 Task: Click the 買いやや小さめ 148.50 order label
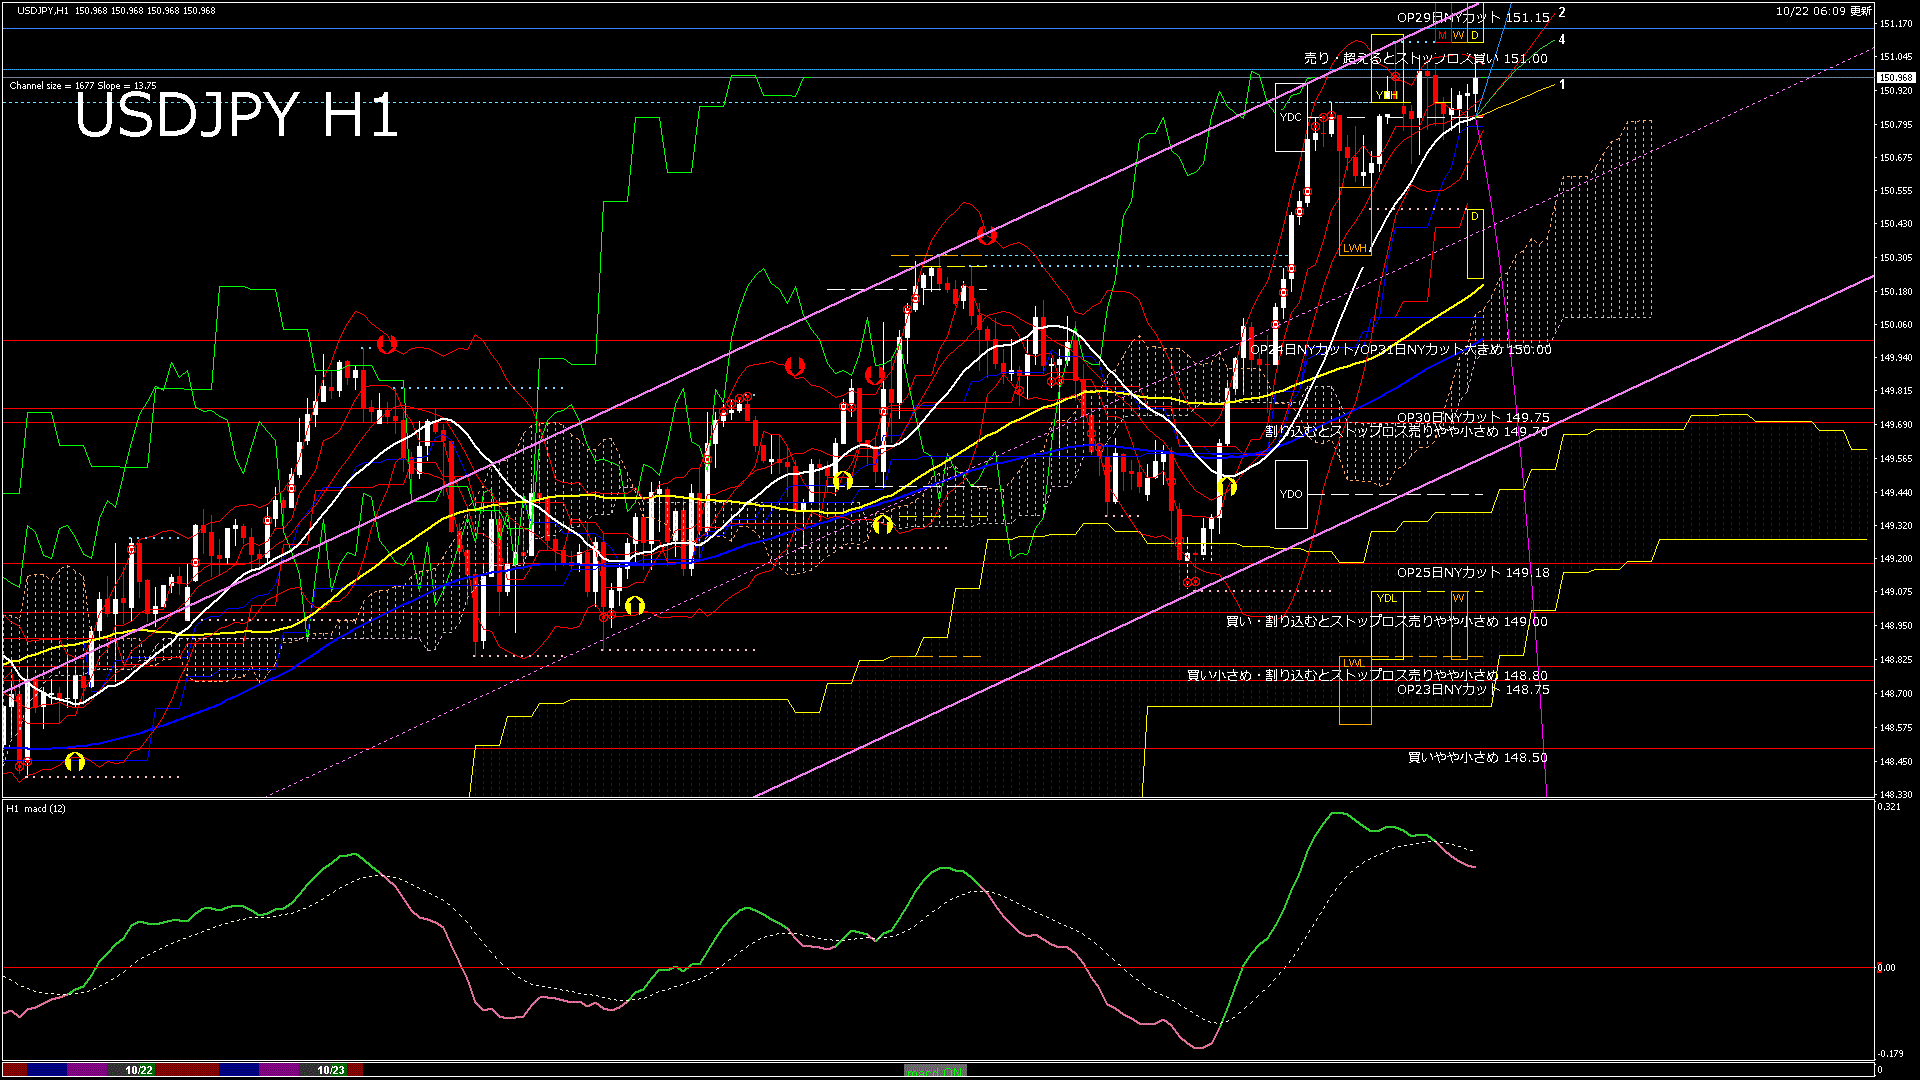click(1477, 757)
